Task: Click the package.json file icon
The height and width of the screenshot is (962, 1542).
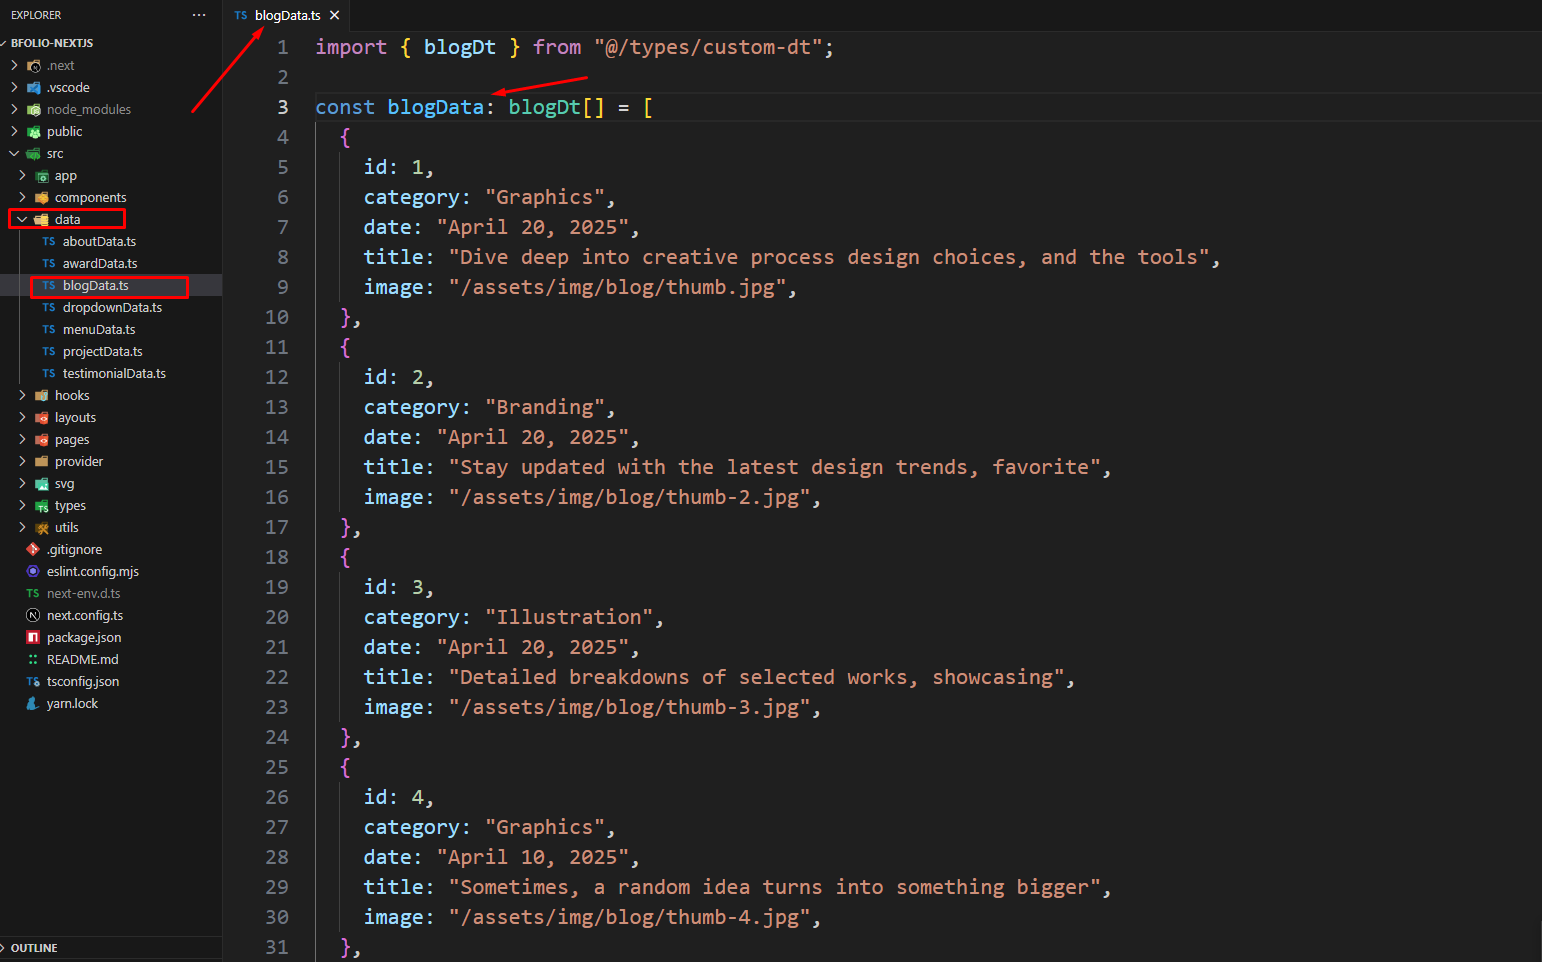Action: (33, 637)
